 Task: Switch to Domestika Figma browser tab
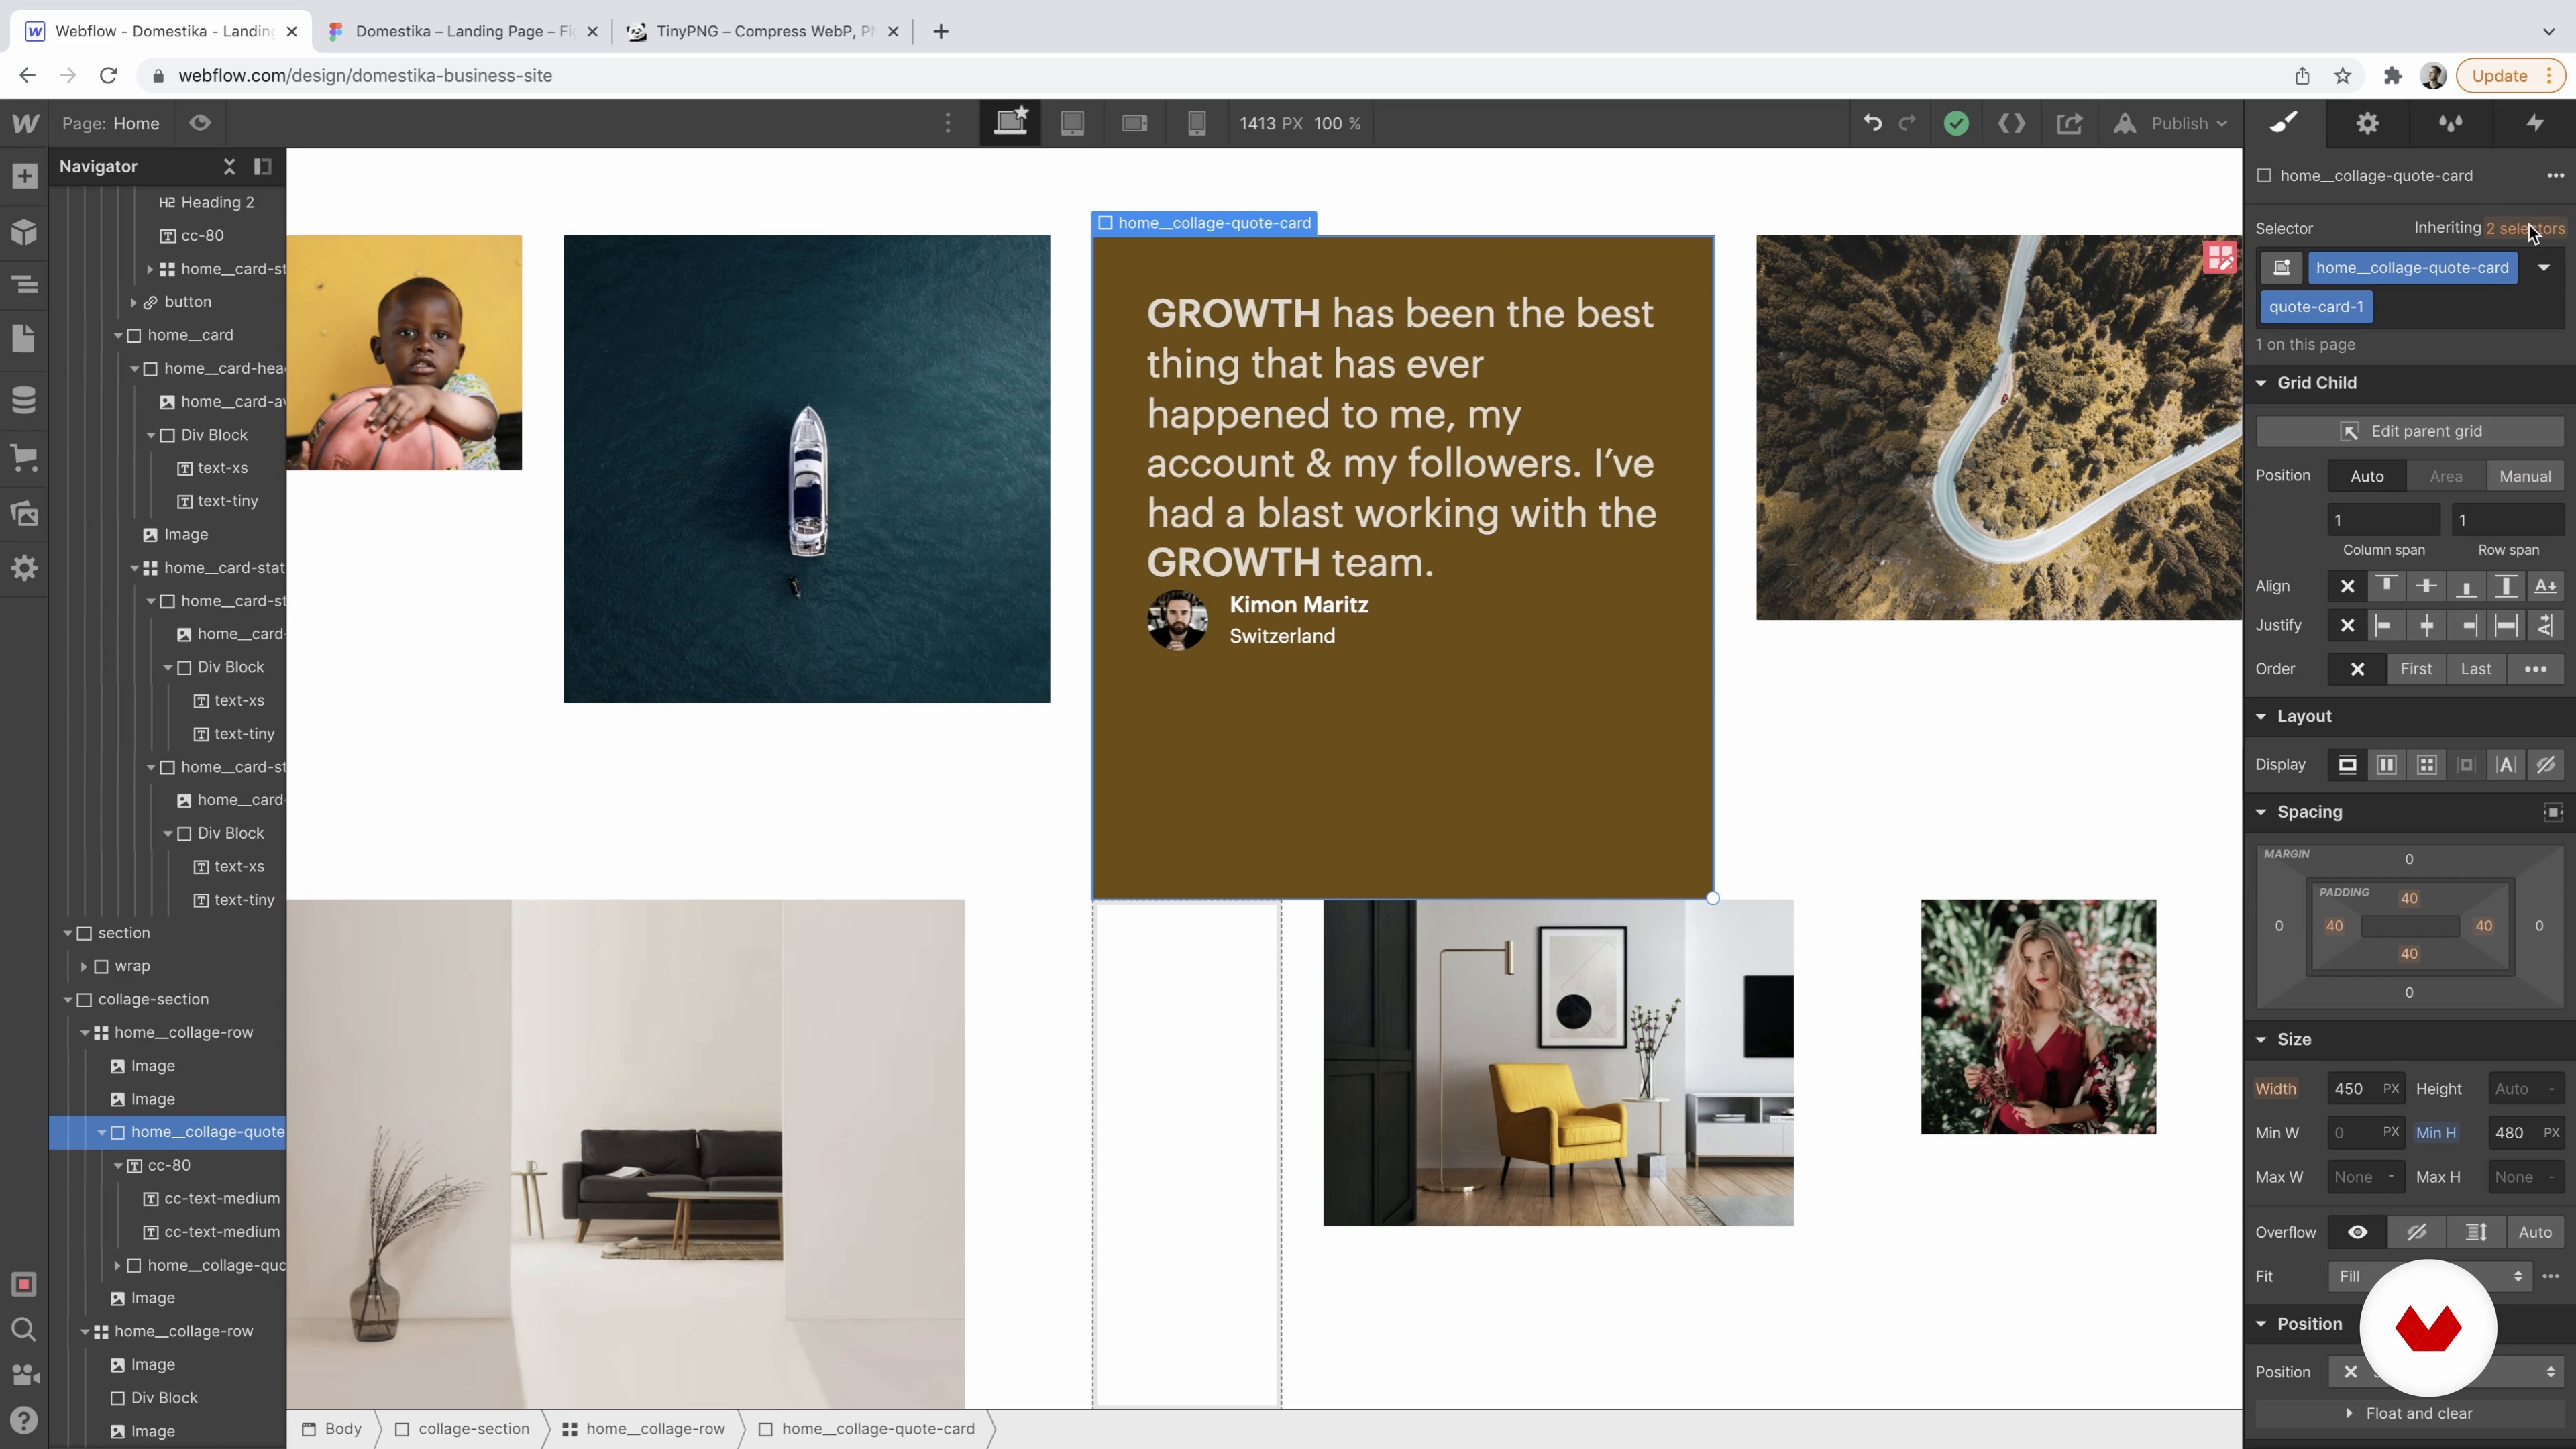click(x=463, y=31)
